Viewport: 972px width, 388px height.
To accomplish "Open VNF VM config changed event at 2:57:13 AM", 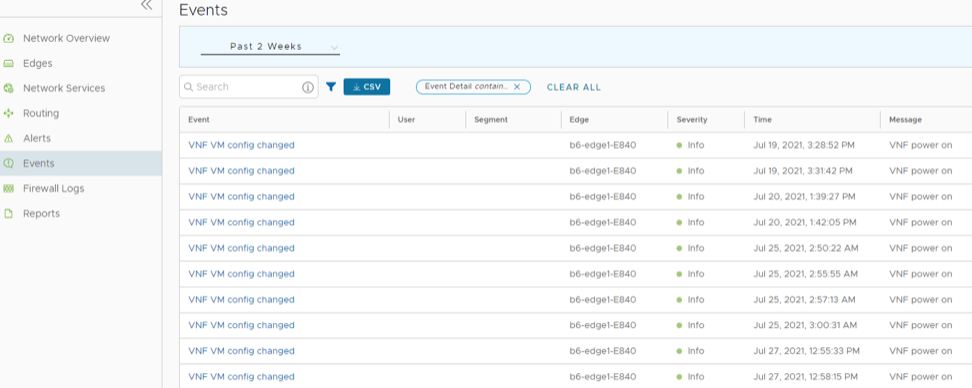I will (241, 299).
